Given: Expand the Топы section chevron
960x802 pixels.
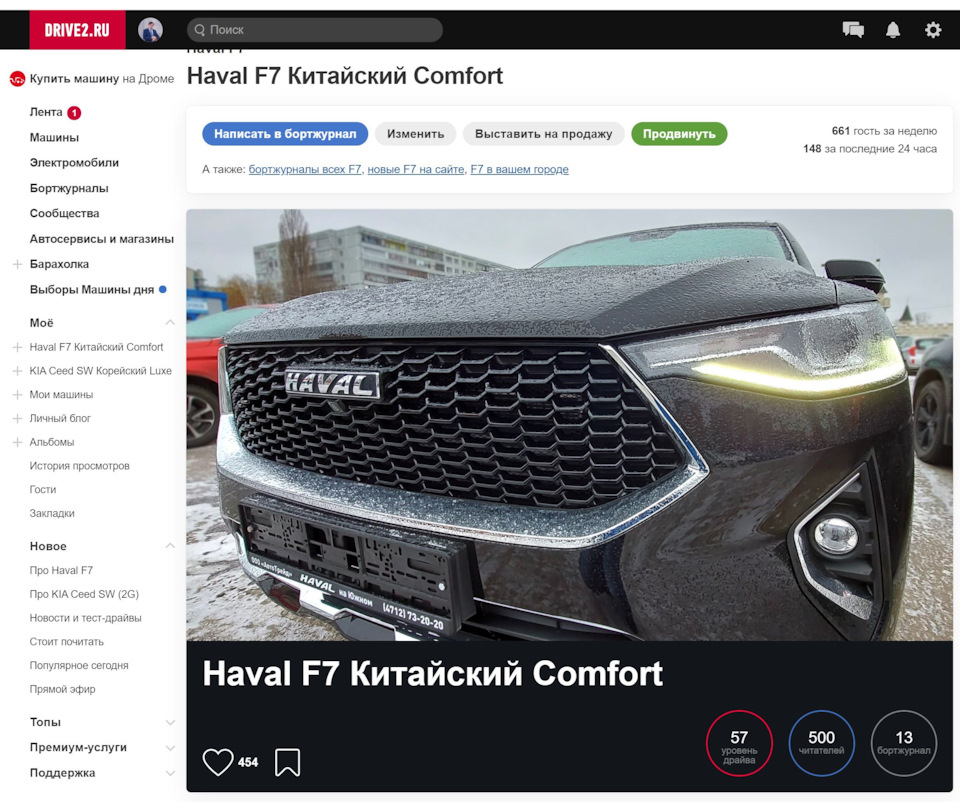Looking at the screenshot, I should (170, 722).
